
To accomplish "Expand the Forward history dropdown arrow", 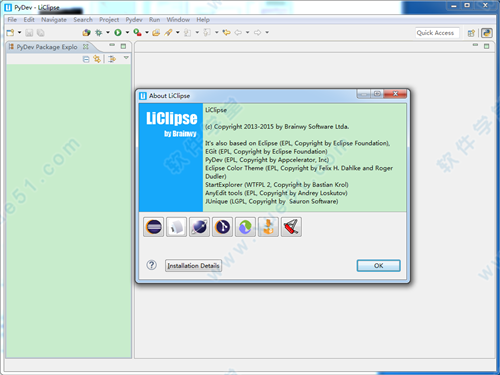I will coord(267,32).
